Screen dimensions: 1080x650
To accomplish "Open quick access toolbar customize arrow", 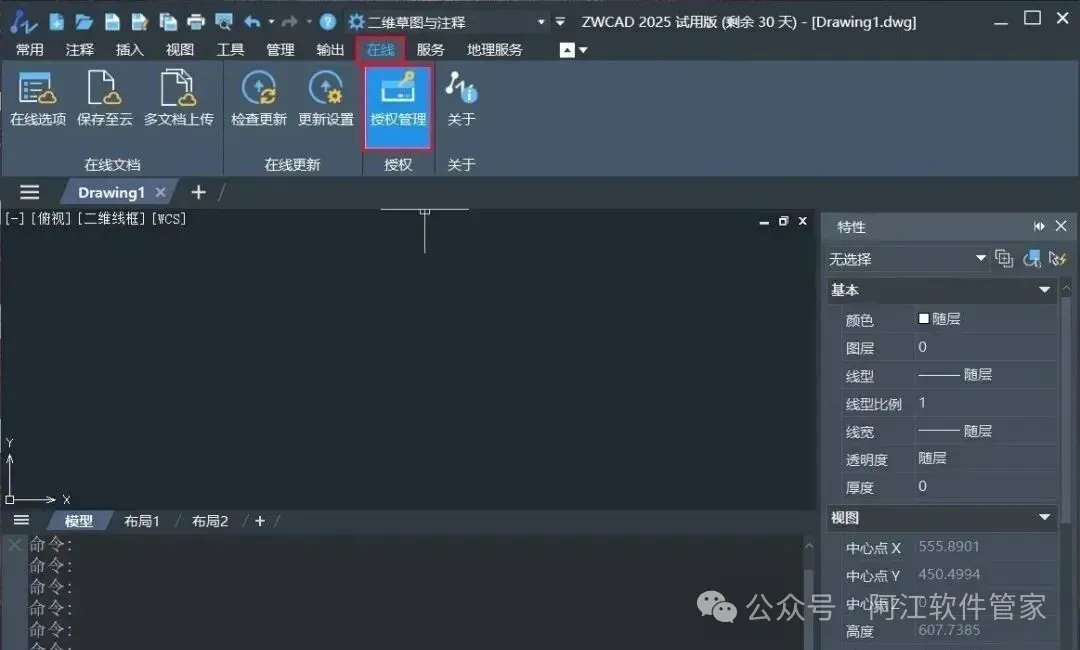I will pos(560,22).
